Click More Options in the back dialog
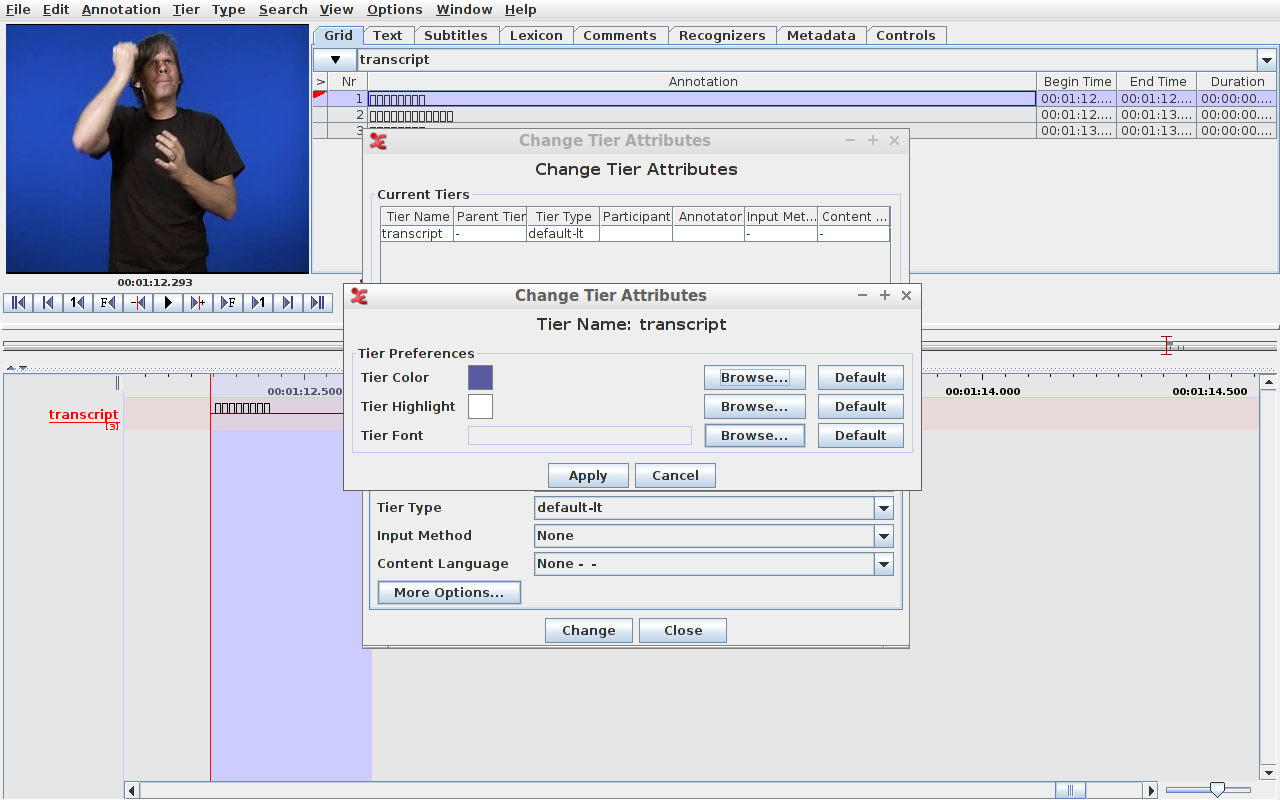This screenshot has width=1280, height=800. (449, 593)
